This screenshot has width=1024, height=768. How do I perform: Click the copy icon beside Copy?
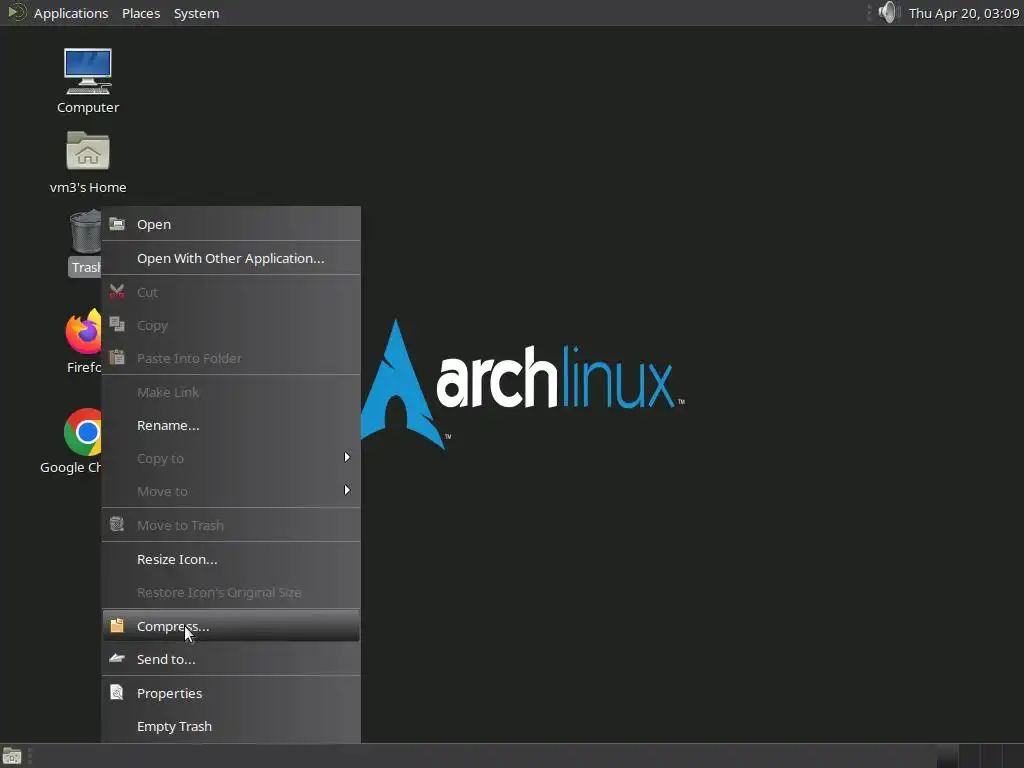117,325
